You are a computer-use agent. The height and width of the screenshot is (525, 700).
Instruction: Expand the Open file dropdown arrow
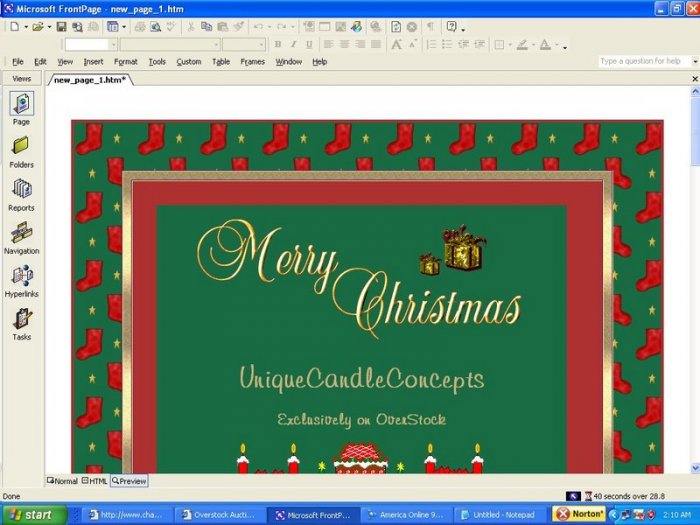coord(49,27)
